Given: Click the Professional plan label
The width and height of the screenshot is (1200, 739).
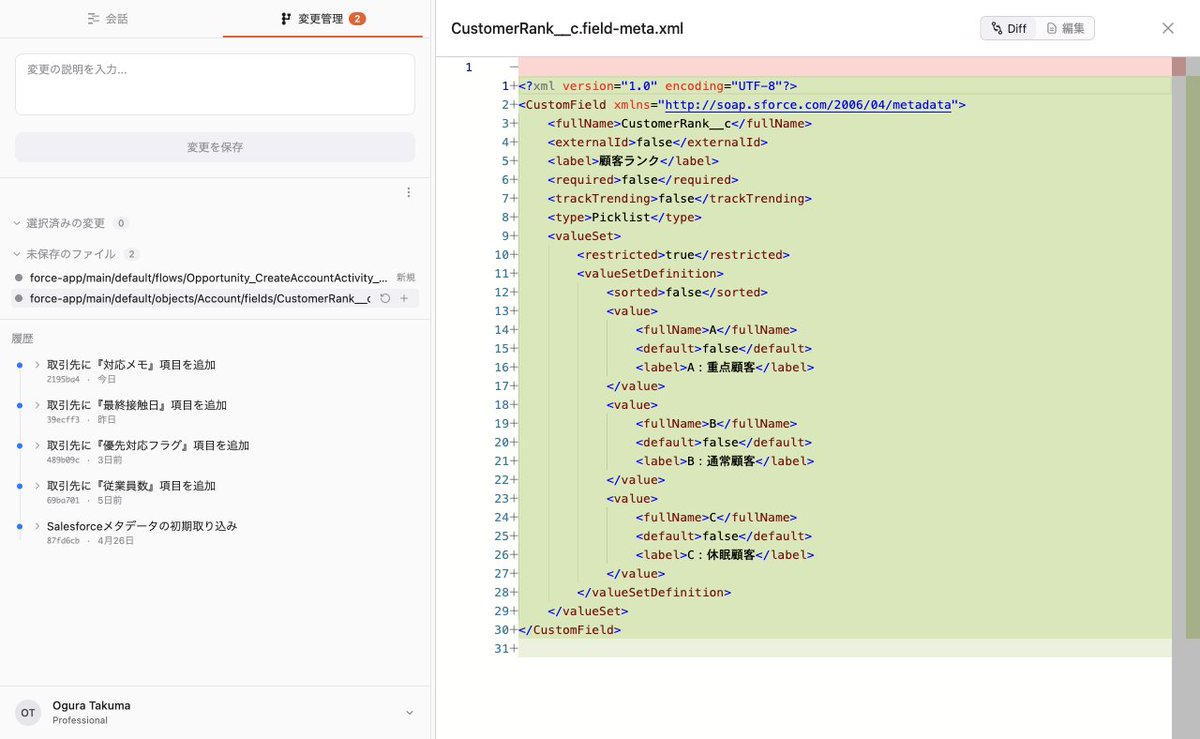Looking at the screenshot, I should point(80,720).
